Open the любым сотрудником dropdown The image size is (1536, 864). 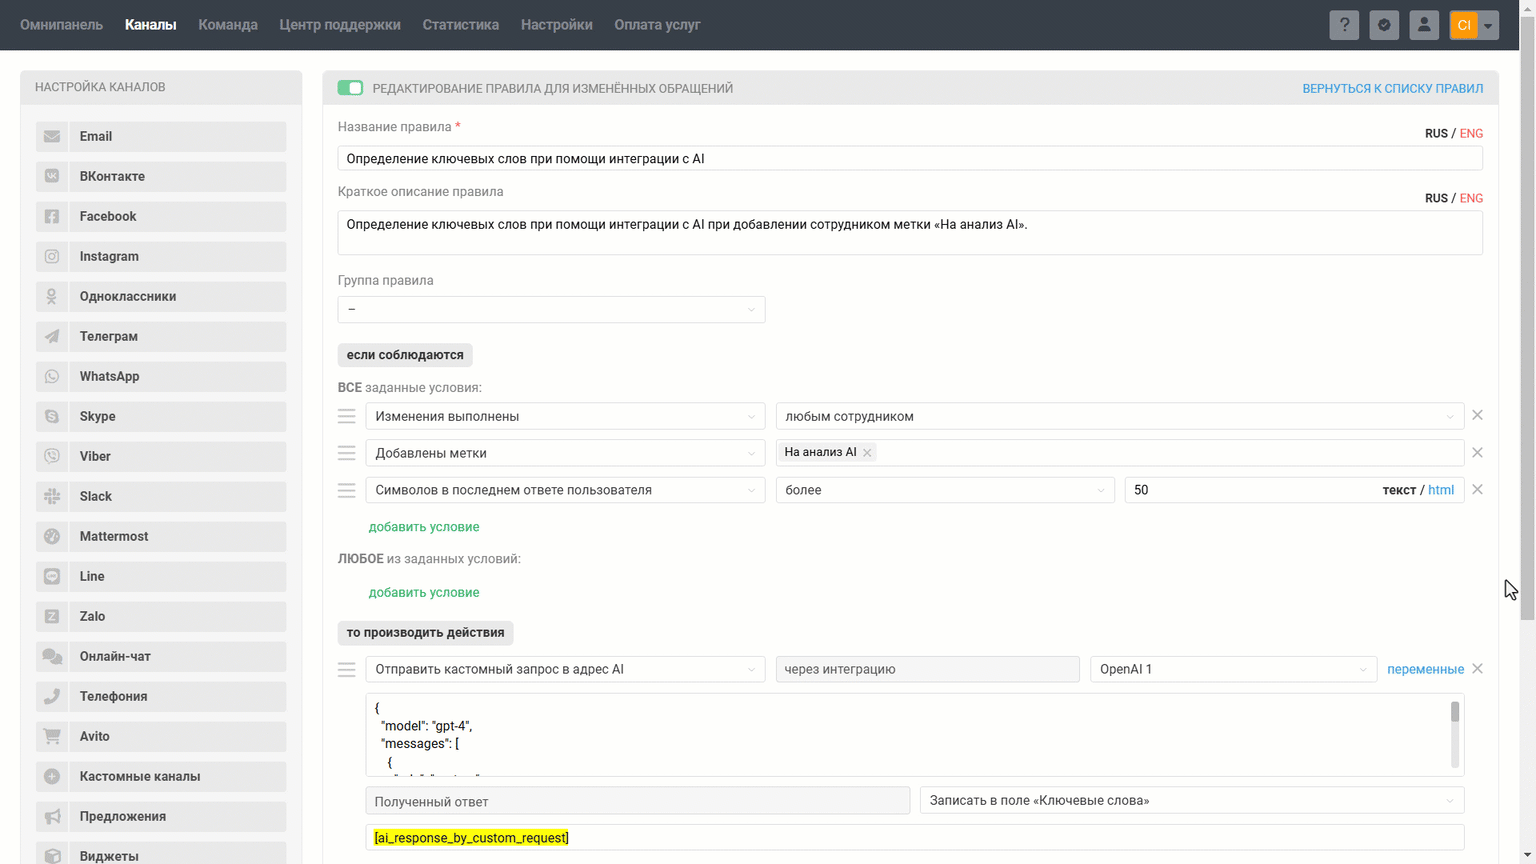point(1120,416)
